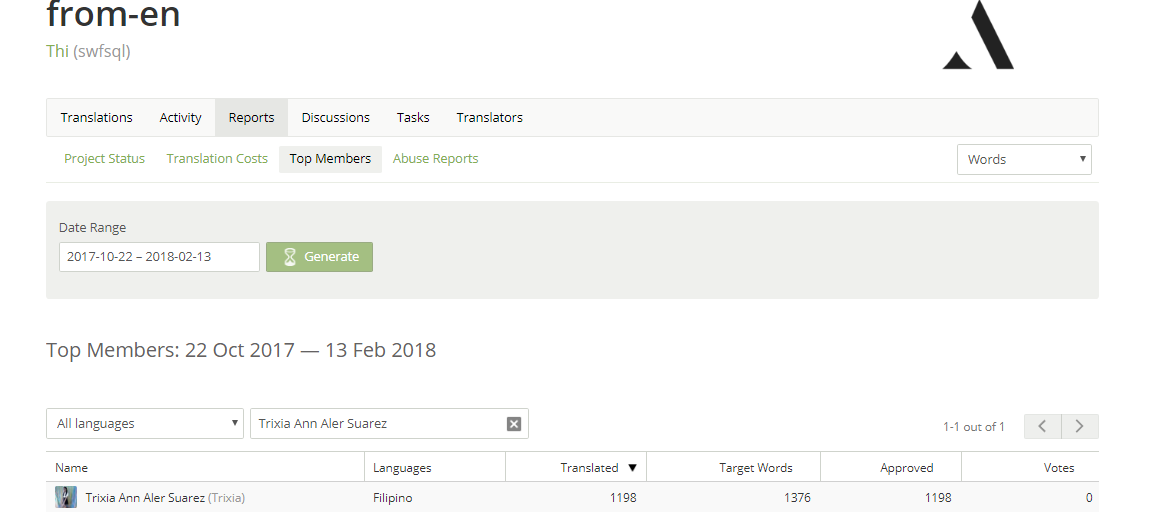Click the project logo image
Screen dimensions: 1158x529
coord(978,35)
